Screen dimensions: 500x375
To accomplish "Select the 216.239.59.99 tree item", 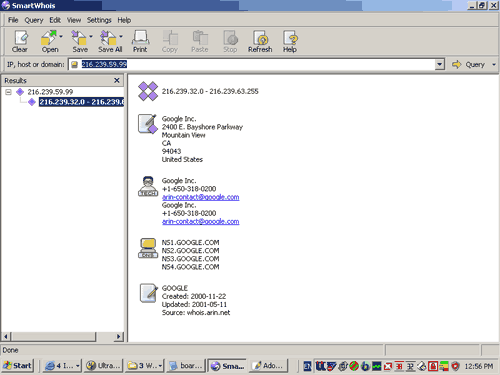I will [50, 92].
